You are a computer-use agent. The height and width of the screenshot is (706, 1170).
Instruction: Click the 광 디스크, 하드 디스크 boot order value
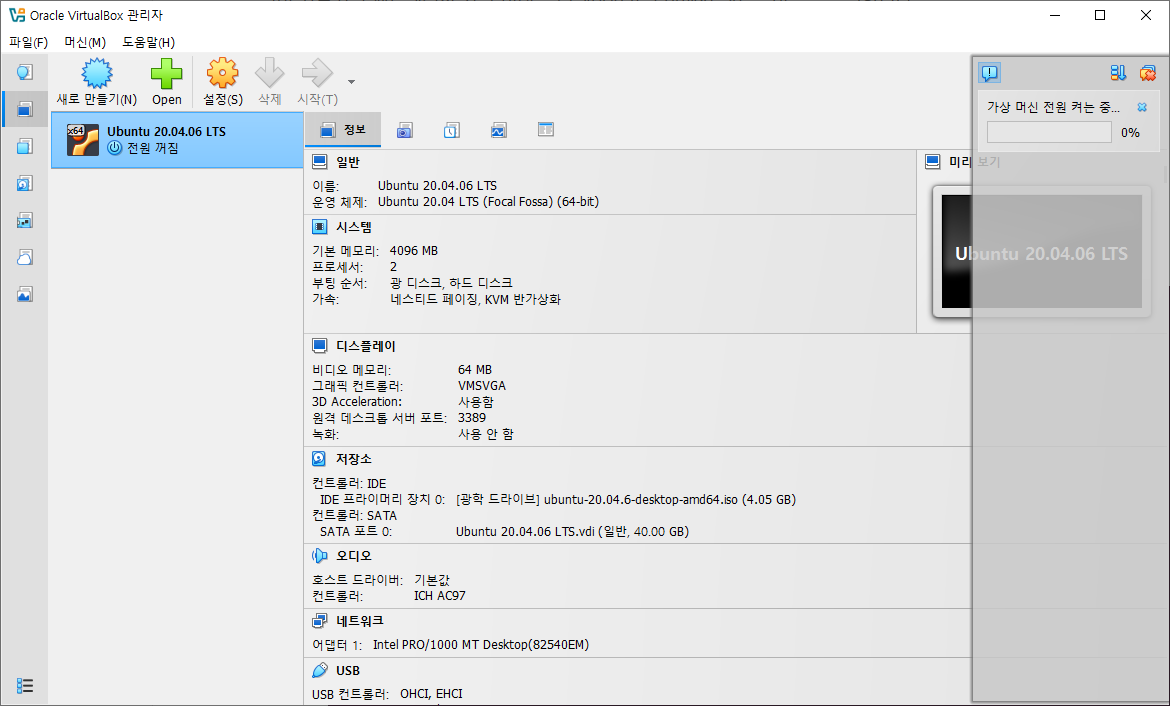pos(451,283)
